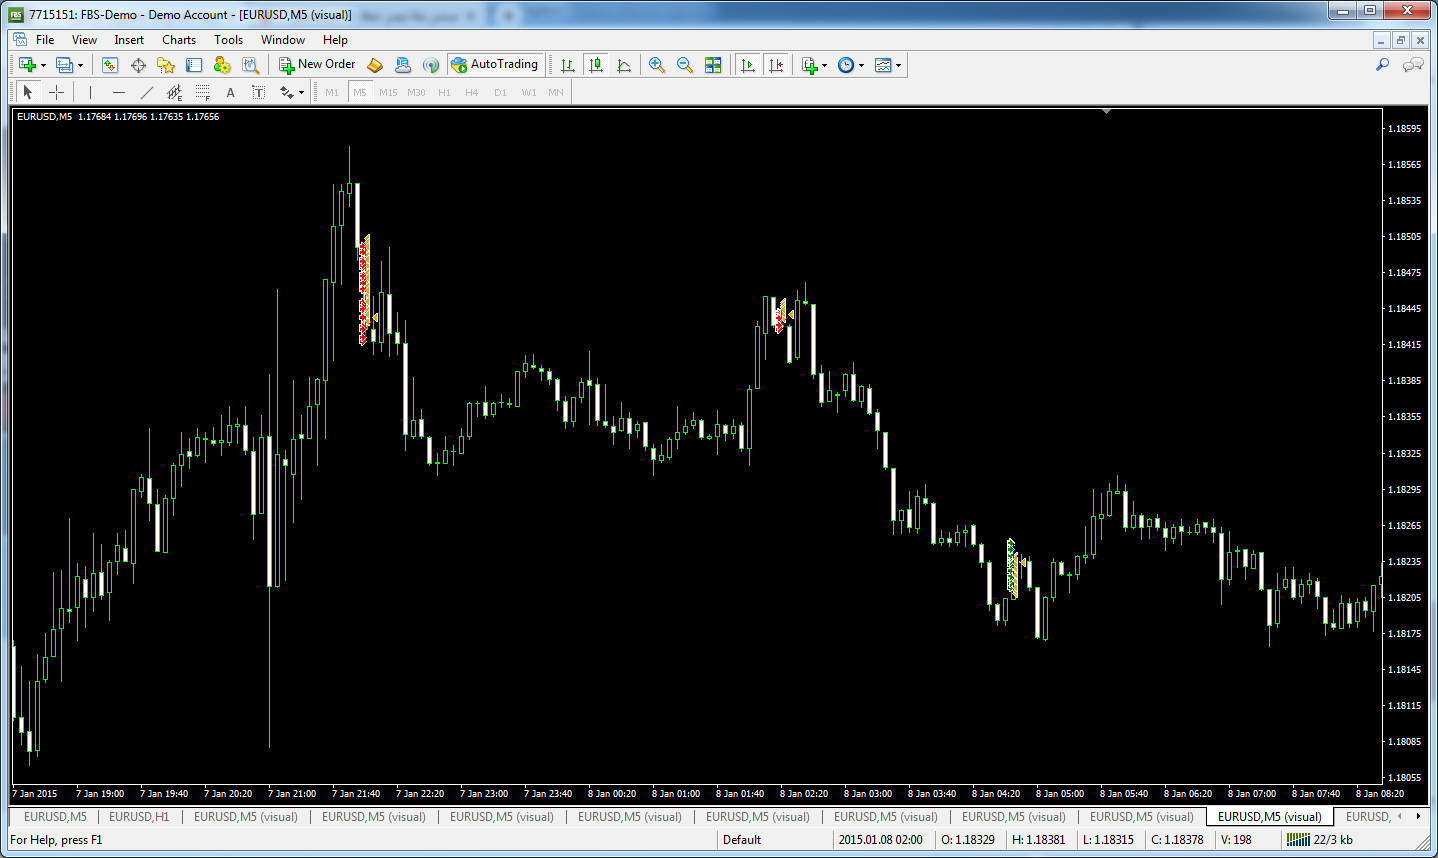This screenshot has height=858, width=1438.
Task: Switch chart to candlesticks mode
Action: 596,65
